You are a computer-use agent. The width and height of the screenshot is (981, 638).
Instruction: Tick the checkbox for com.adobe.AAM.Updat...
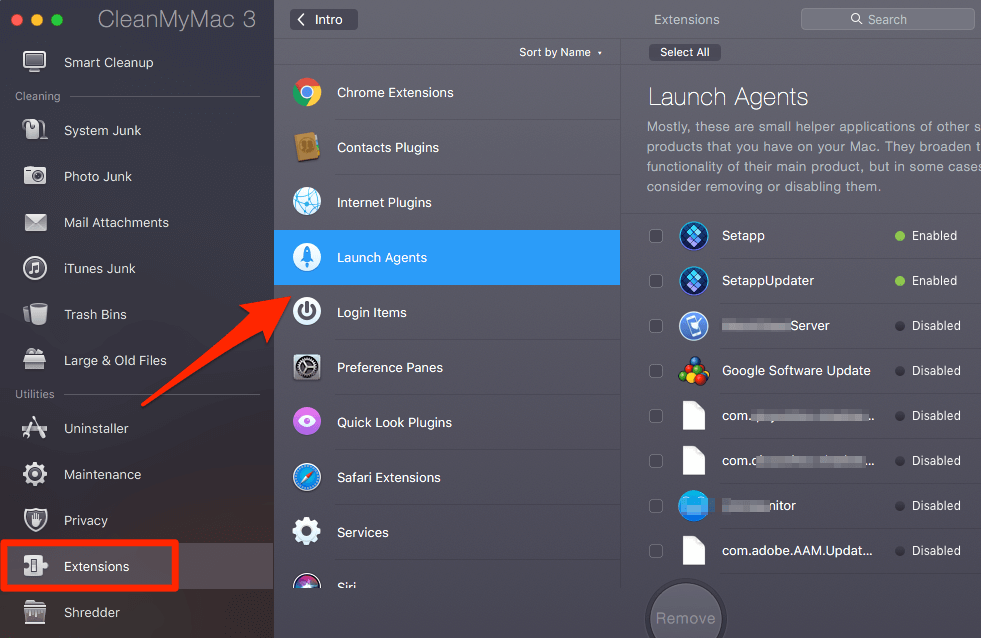656,551
